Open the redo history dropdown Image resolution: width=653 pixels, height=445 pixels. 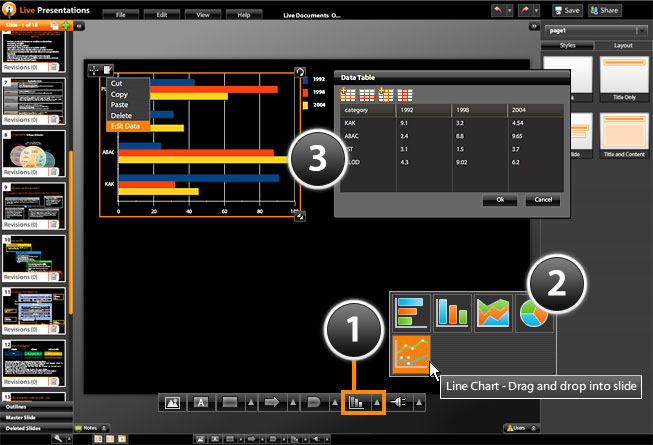pos(536,10)
